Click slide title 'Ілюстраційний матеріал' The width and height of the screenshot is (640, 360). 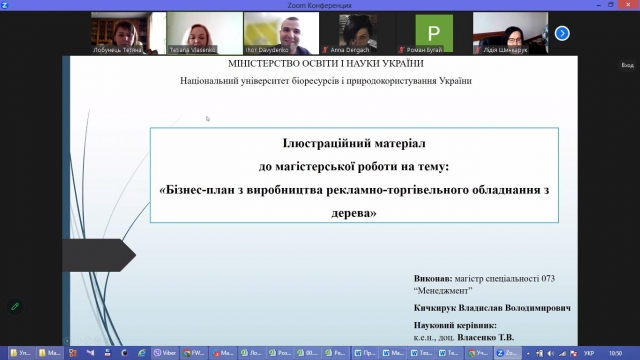coord(354,143)
